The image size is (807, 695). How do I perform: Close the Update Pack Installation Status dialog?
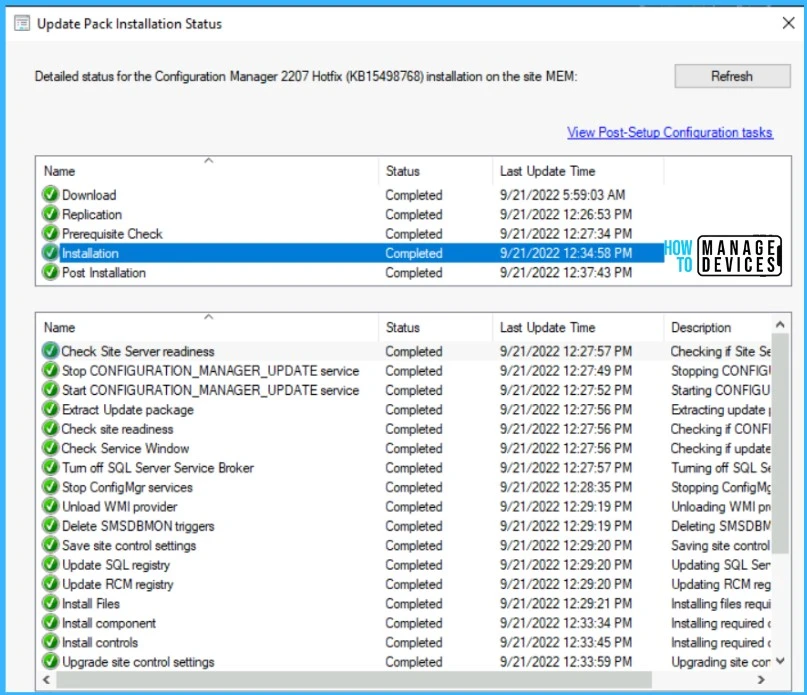point(788,23)
